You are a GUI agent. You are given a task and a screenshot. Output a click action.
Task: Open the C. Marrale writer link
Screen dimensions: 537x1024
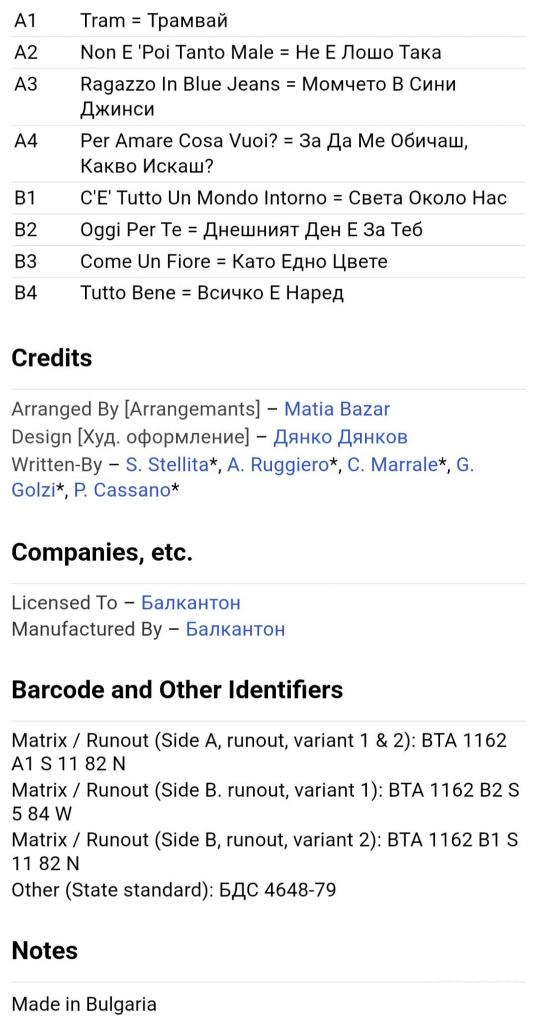pos(392,464)
